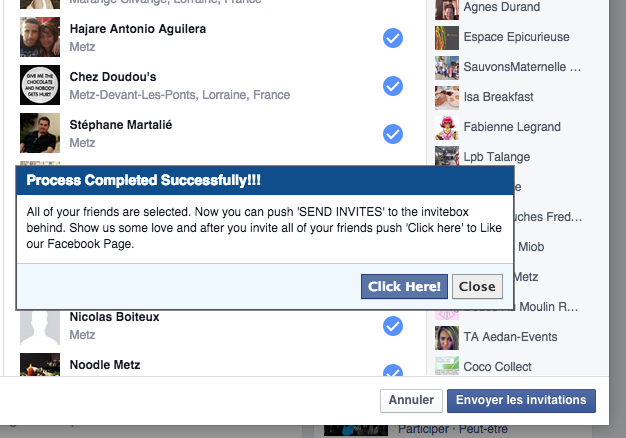Click TA Aedan-Events avatar

click(x=447, y=338)
